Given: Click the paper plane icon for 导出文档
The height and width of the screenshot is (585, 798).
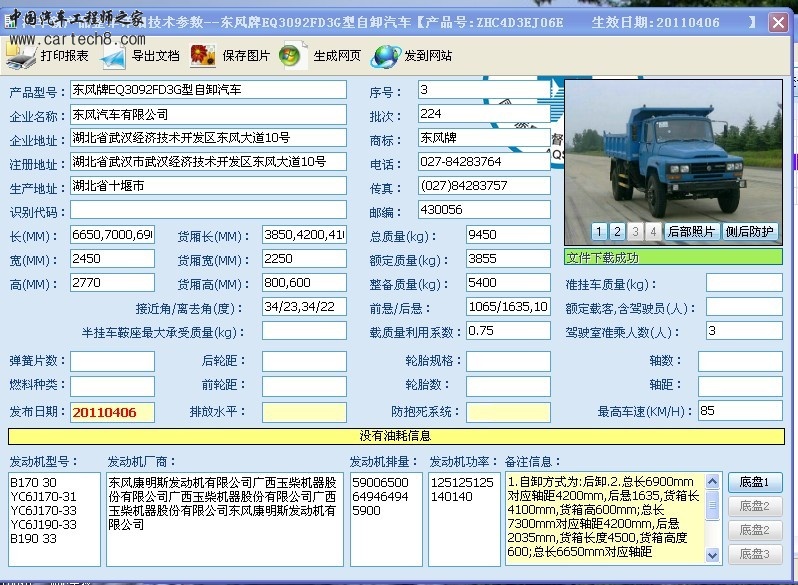Looking at the screenshot, I should (x=113, y=57).
